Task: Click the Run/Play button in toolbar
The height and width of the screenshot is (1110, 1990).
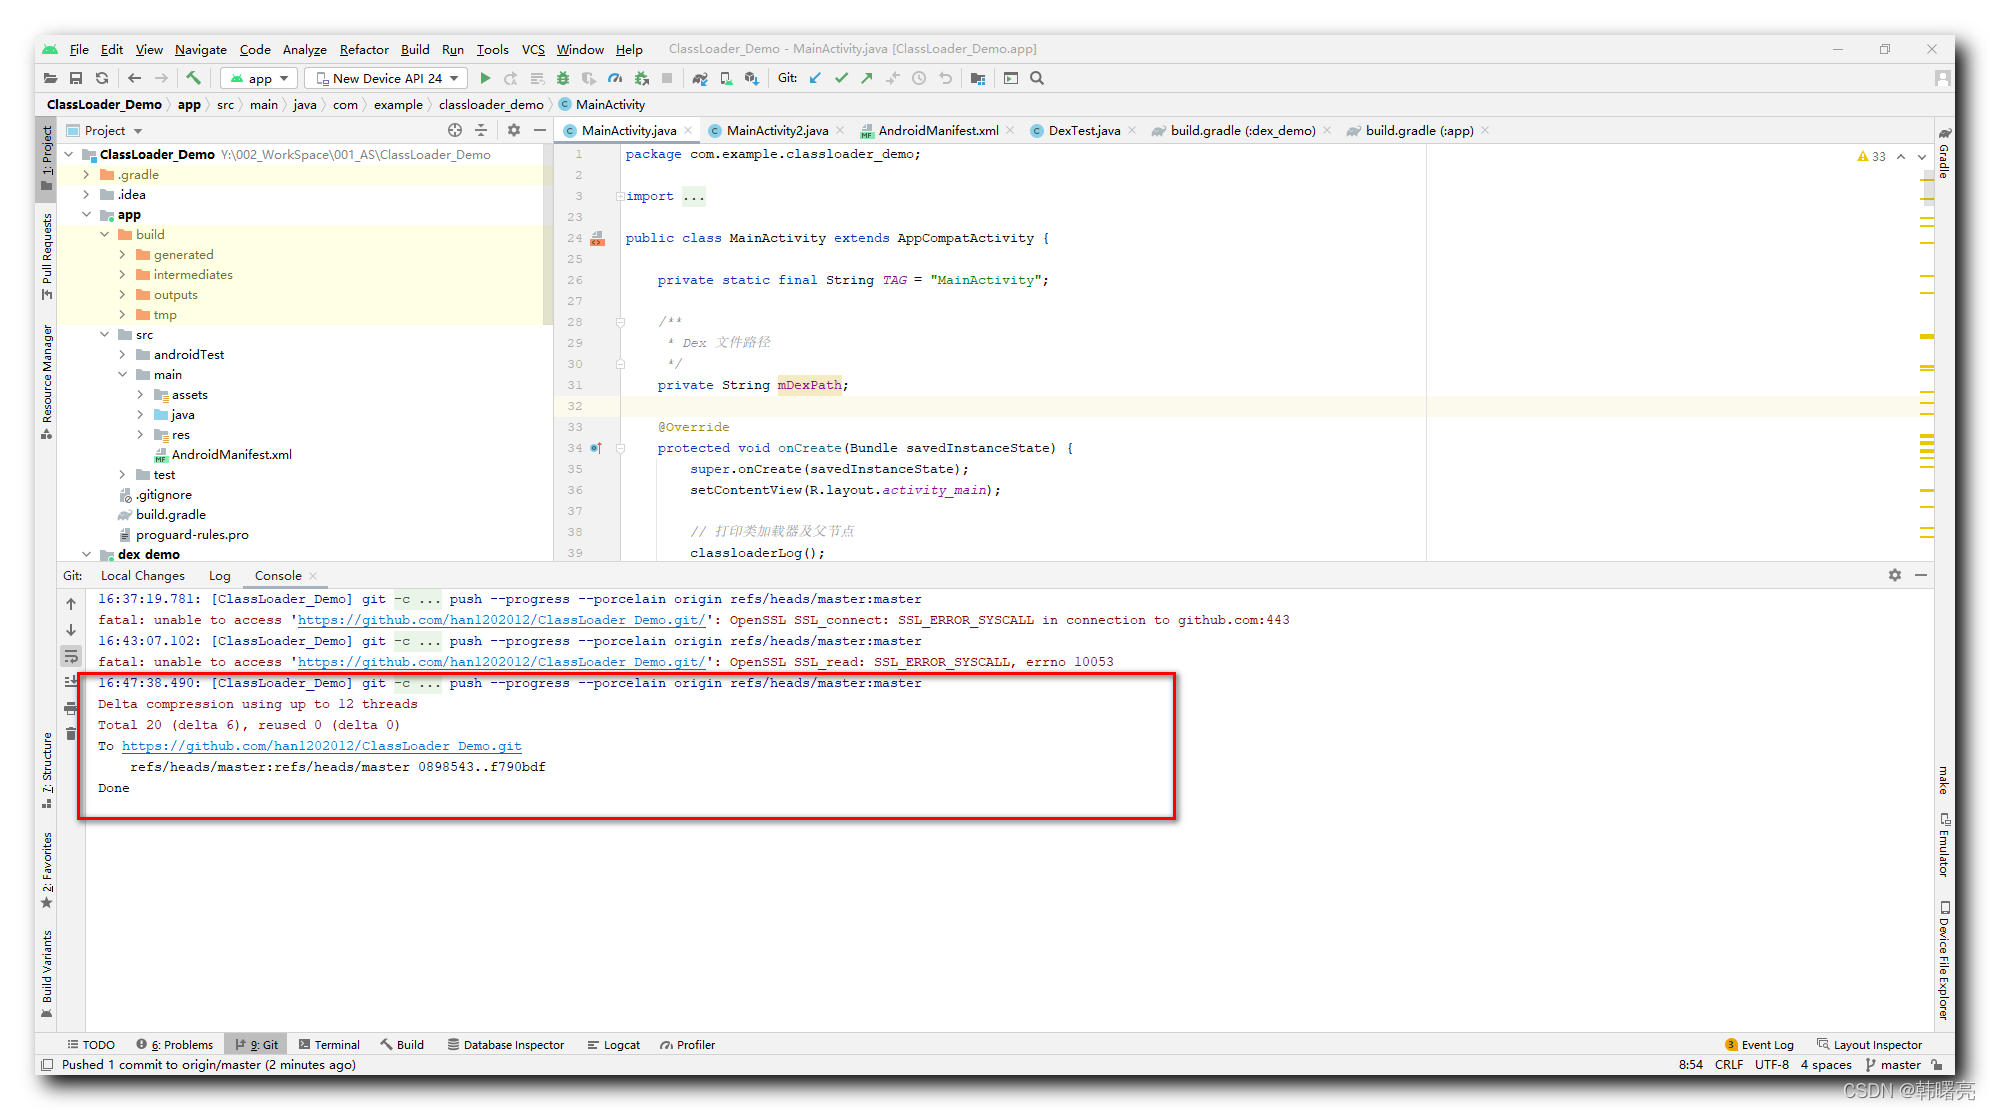Action: tap(487, 78)
